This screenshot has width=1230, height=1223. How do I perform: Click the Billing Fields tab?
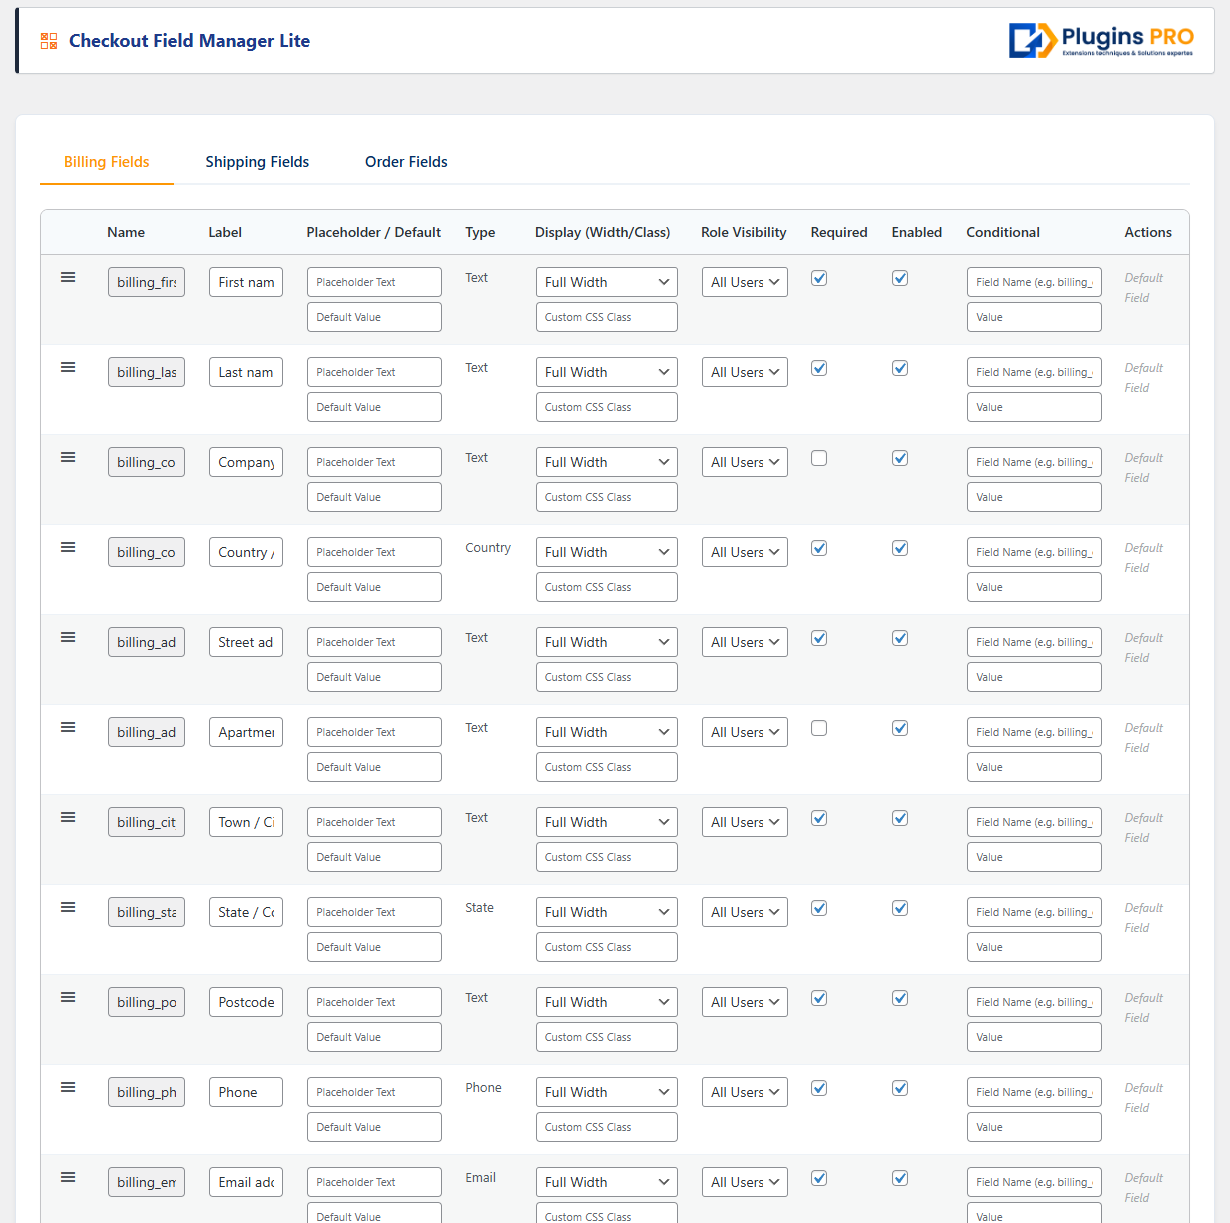click(107, 162)
